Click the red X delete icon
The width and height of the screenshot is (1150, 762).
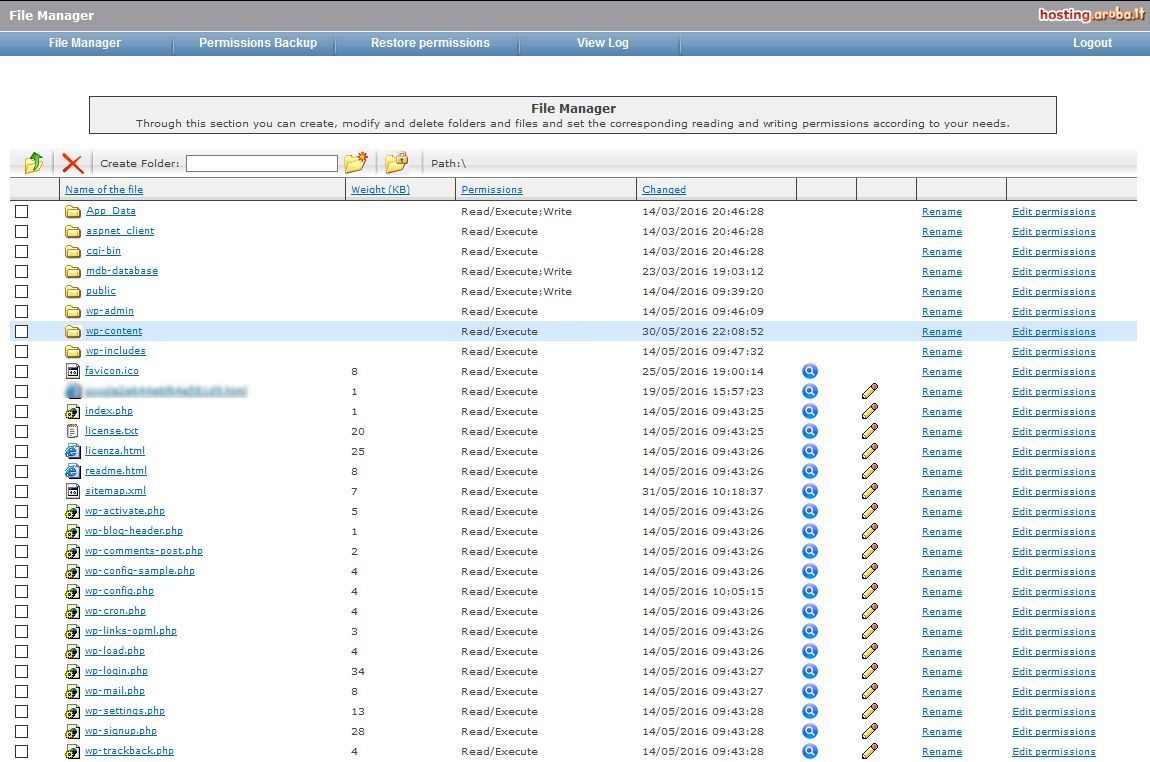[x=72, y=163]
